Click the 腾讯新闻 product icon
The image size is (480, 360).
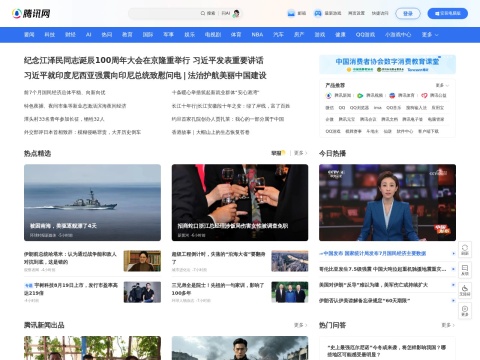coord(329,95)
